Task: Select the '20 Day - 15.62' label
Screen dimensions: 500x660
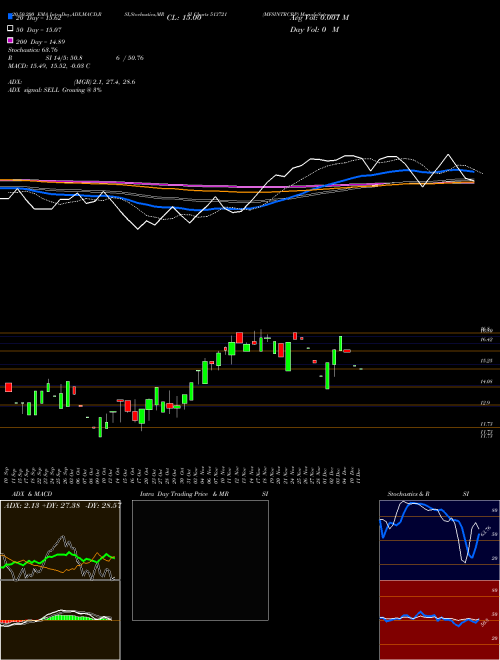Action: 40,18
